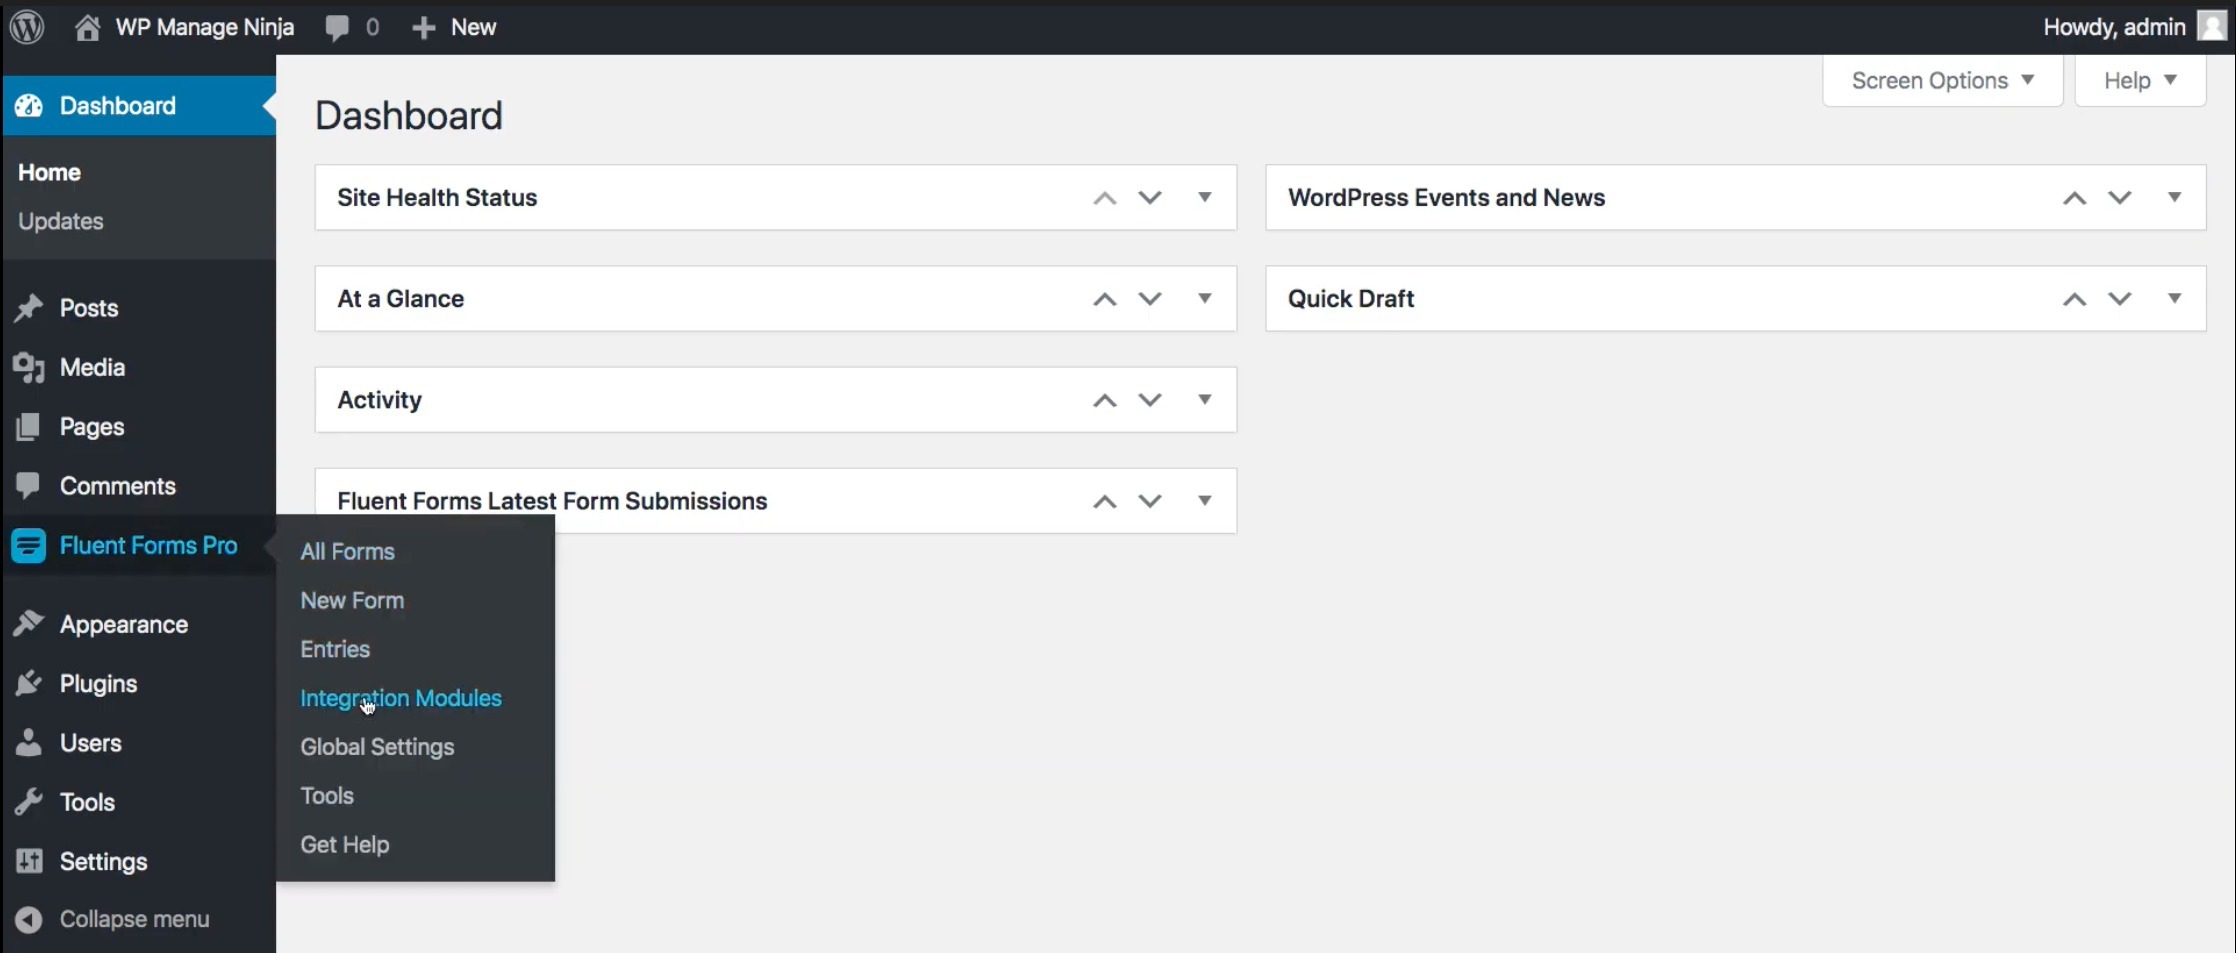Image resolution: width=2236 pixels, height=953 pixels.
Task: Open All Forms in the flyout menu
Action: 348,552
